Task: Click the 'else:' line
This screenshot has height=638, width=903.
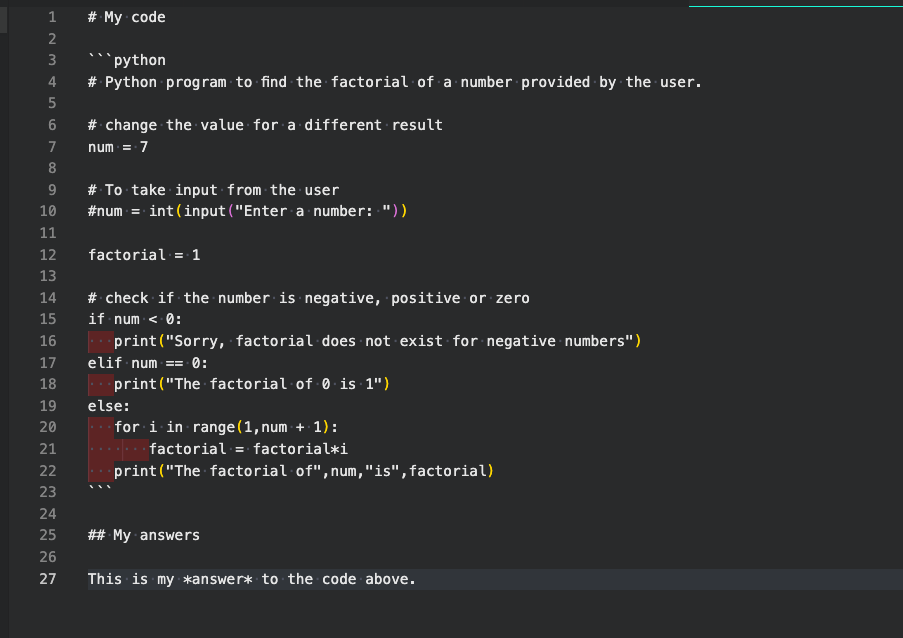Action: [109, 406]
